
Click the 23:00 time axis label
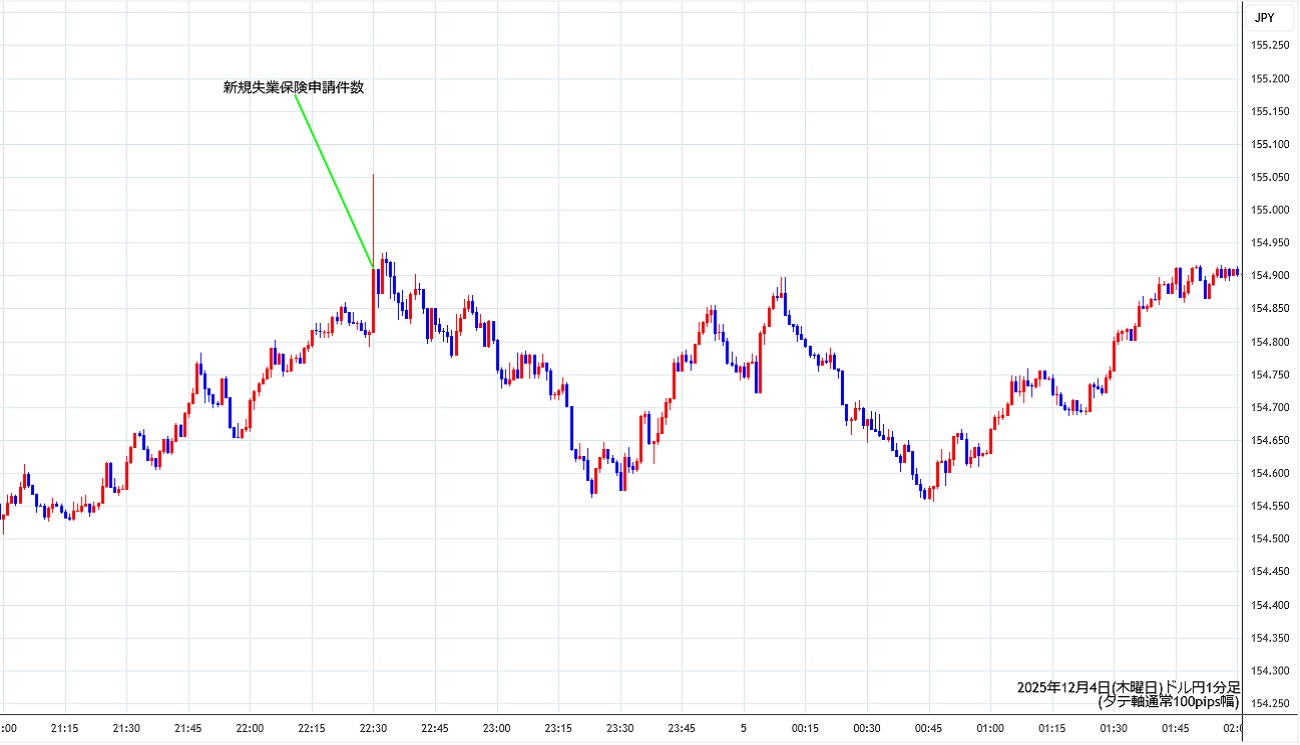coord(497,728)
